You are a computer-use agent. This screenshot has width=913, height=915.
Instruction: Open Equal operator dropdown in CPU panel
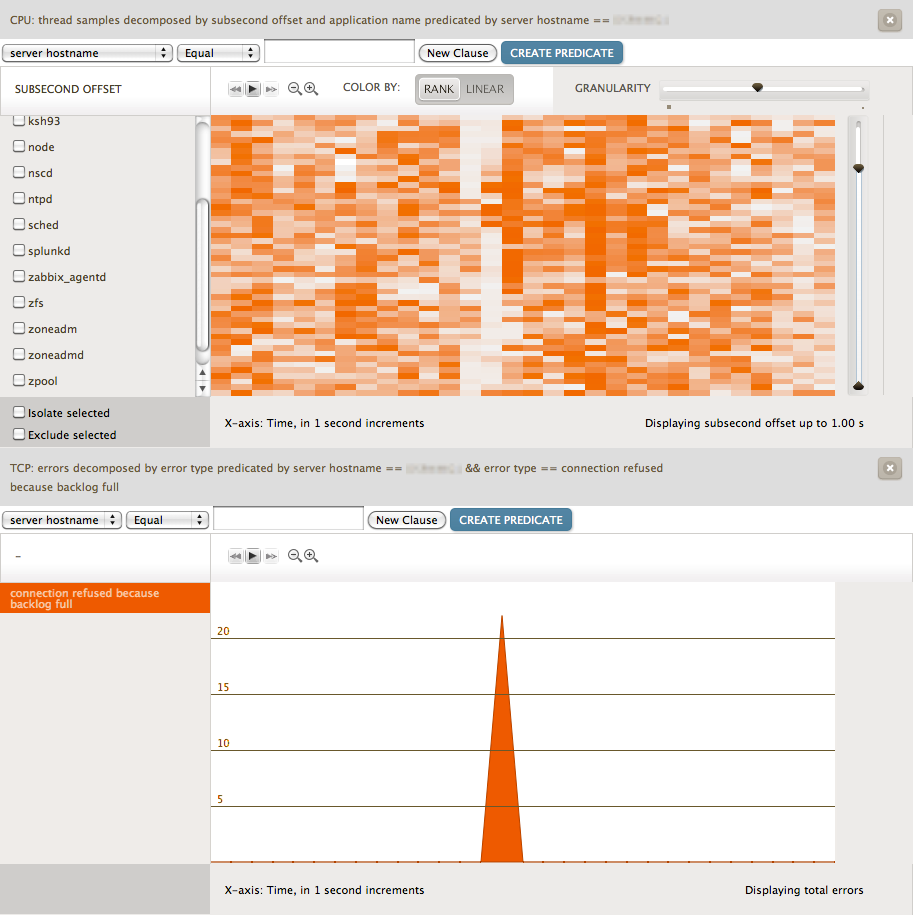coord(218,53)
